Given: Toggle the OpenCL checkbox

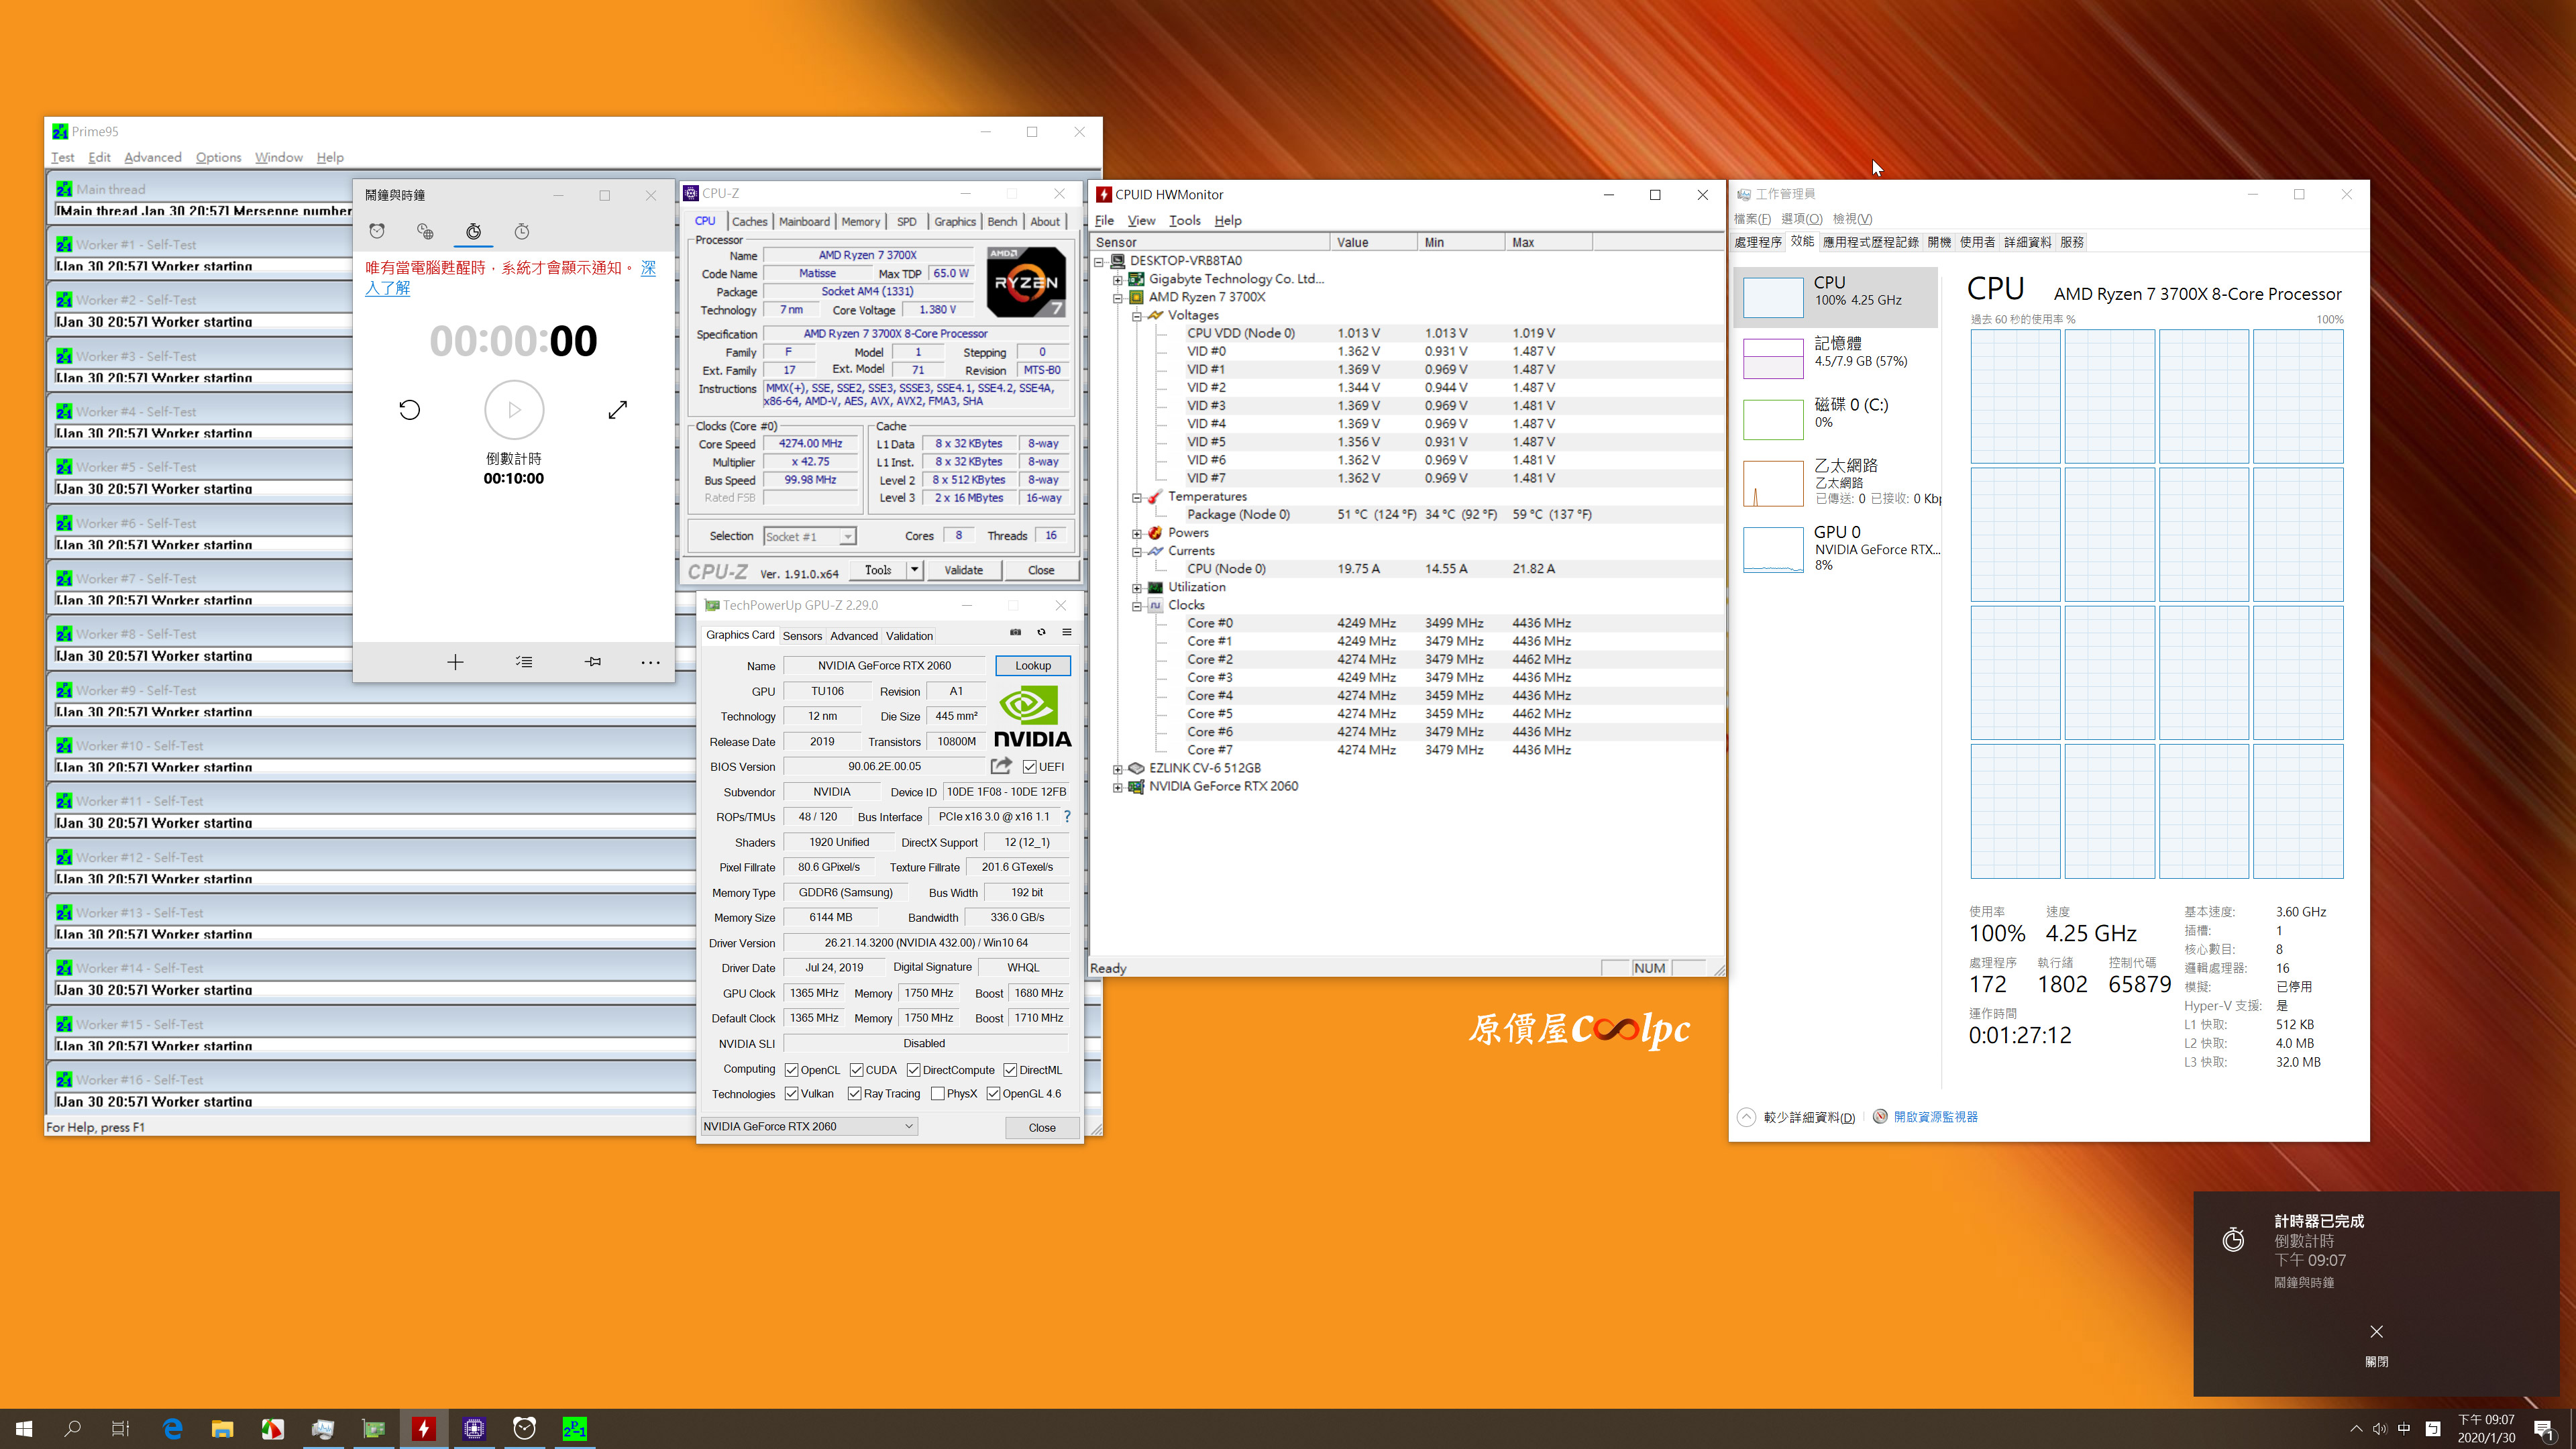Looking at the screenshot, I should (792, 1070).
